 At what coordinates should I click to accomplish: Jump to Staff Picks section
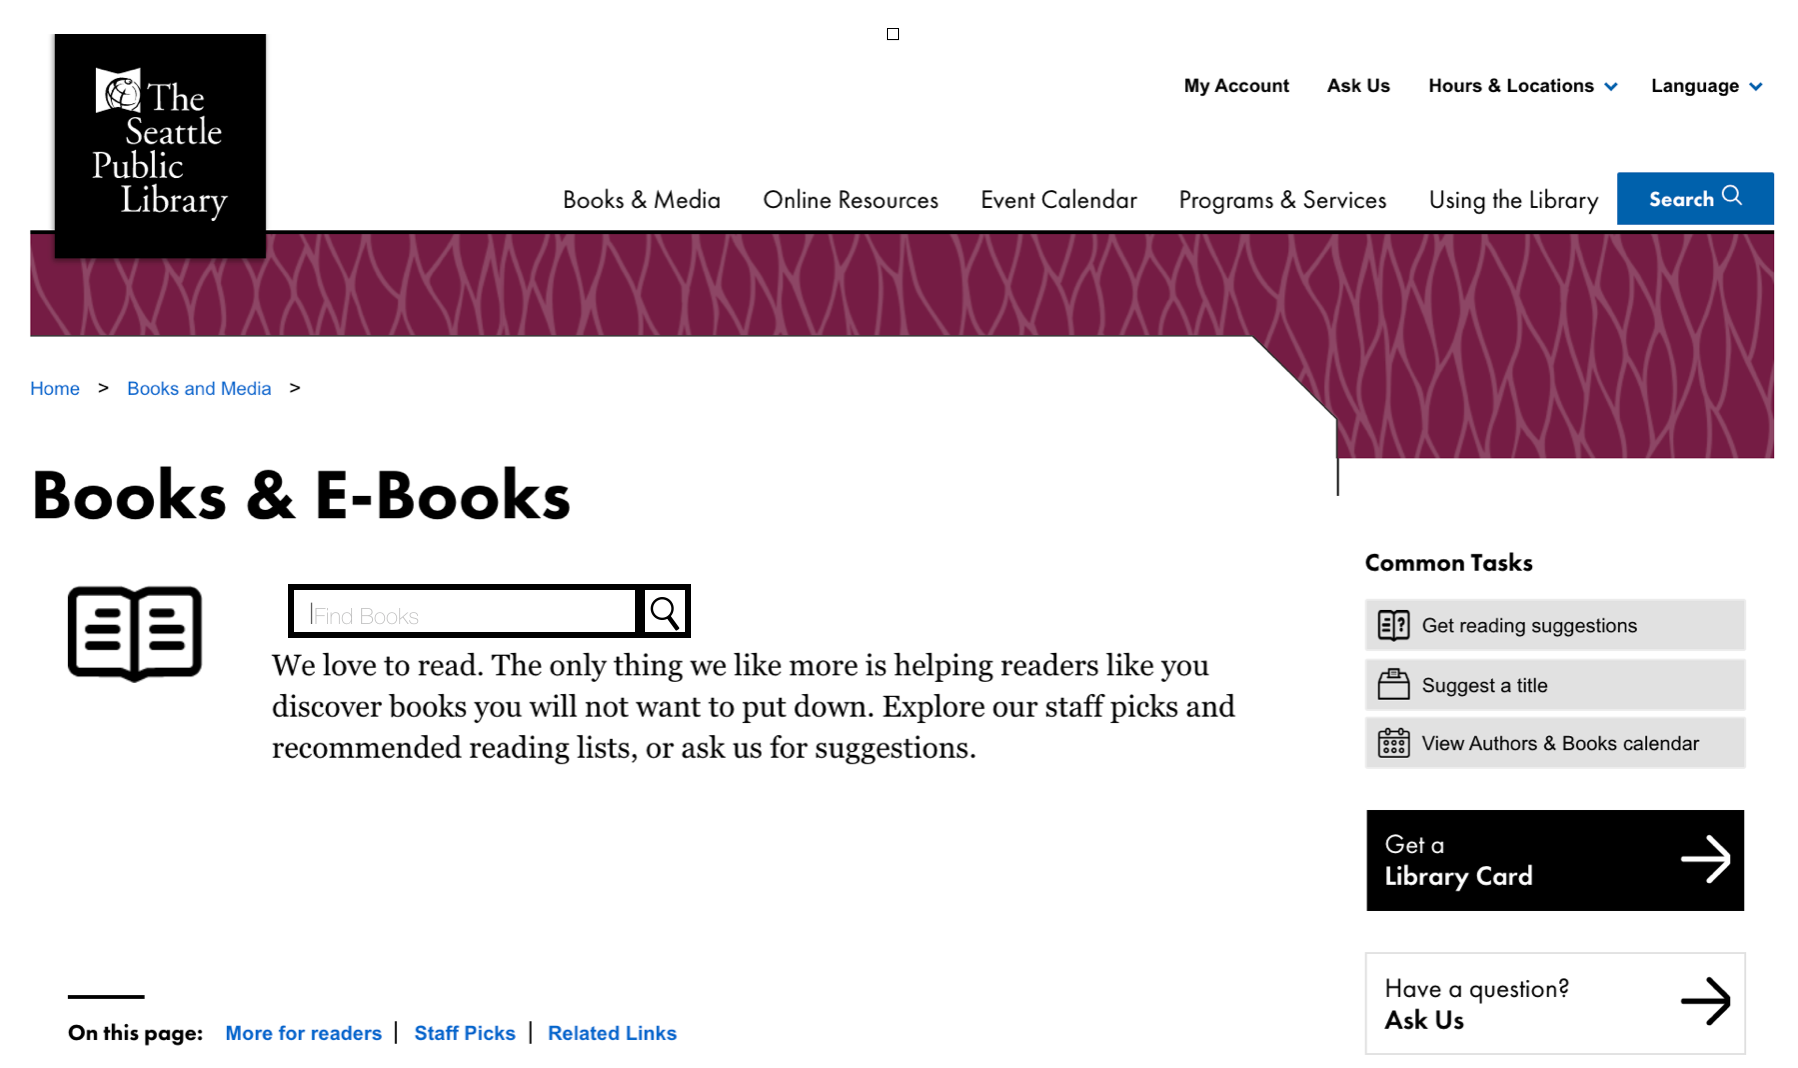tap(465, 1033)
